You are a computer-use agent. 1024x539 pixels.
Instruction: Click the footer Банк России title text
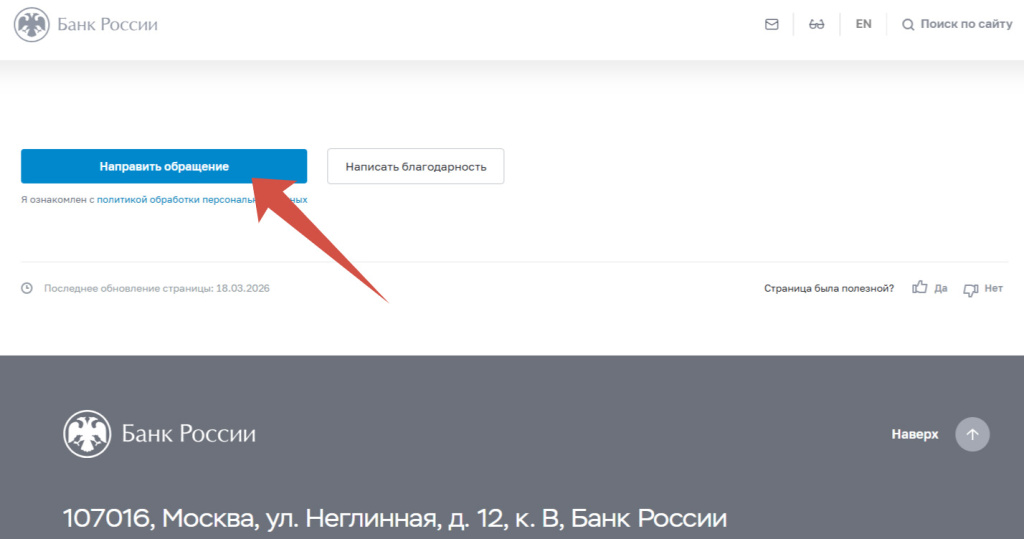(189, 434)
